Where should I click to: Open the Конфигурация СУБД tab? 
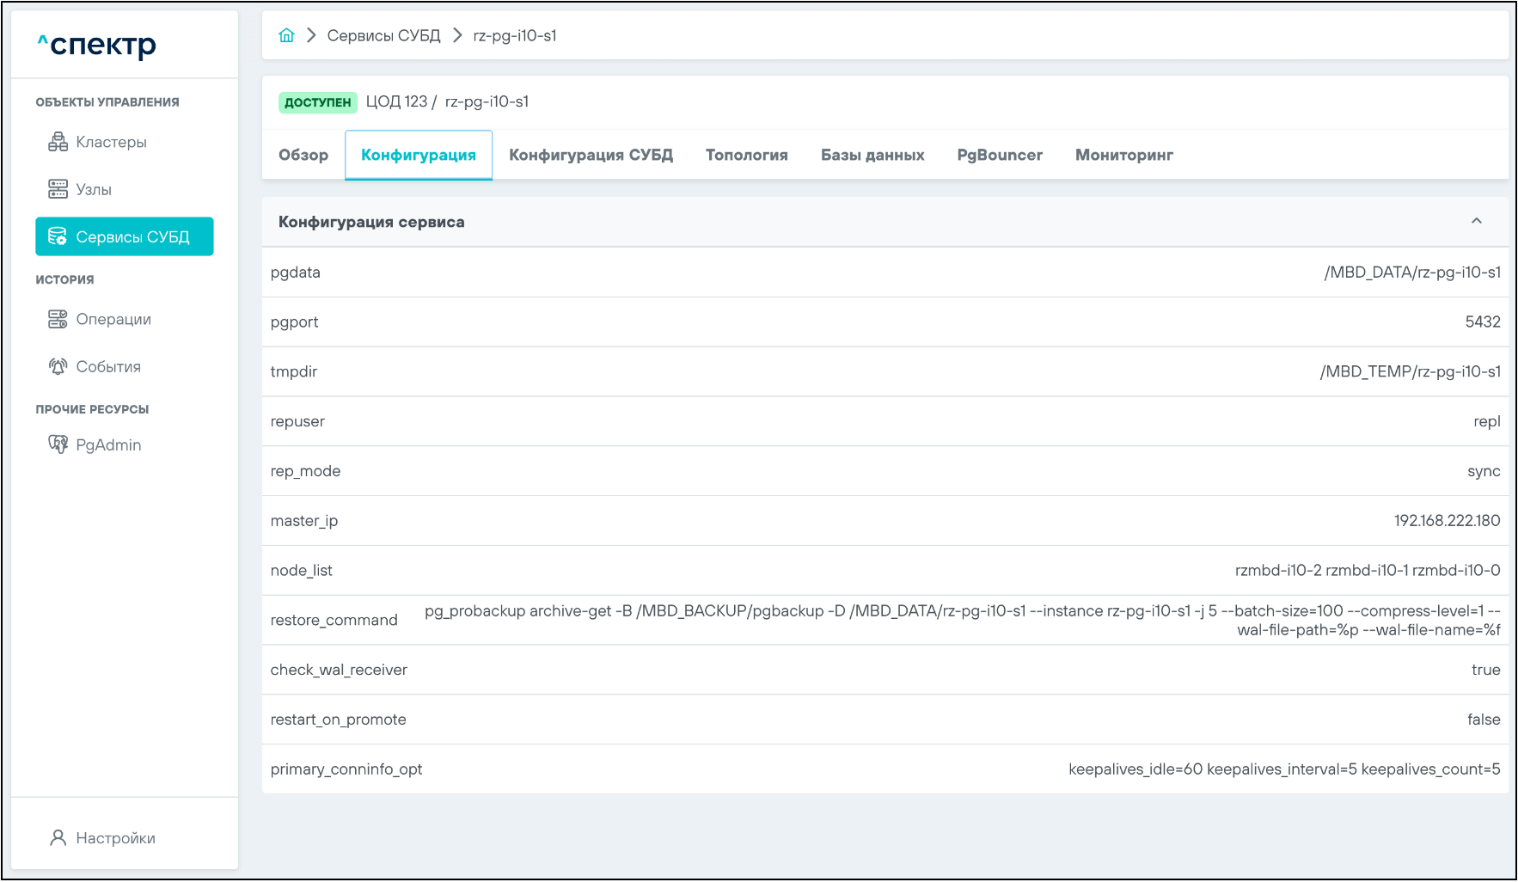coord(590,155)
